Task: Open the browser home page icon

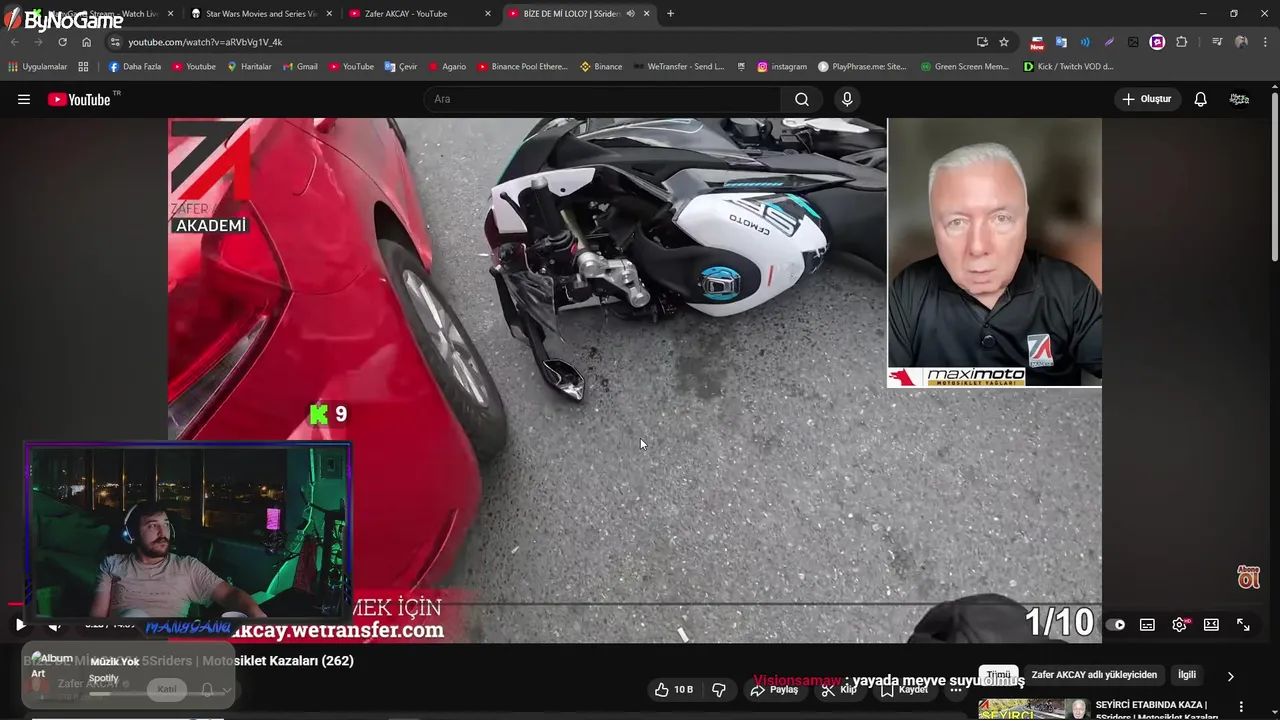Action: click(86, 42)
